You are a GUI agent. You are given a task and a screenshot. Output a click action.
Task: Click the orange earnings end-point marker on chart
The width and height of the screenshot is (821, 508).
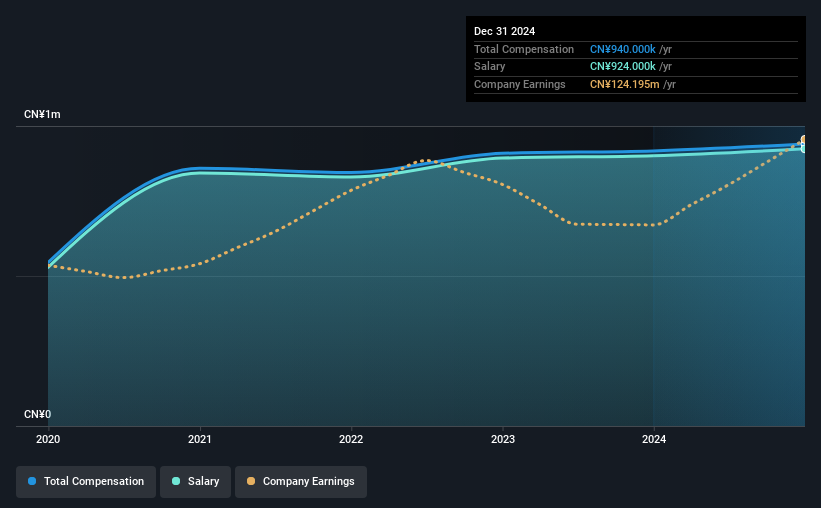[803, 140]
